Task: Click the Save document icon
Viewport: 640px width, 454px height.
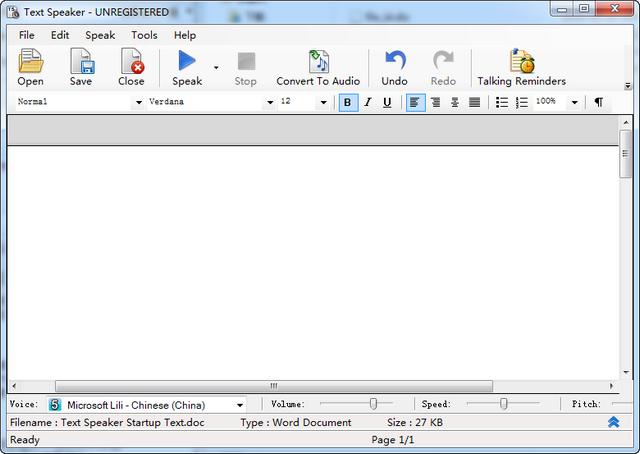Action: (81, 63)
